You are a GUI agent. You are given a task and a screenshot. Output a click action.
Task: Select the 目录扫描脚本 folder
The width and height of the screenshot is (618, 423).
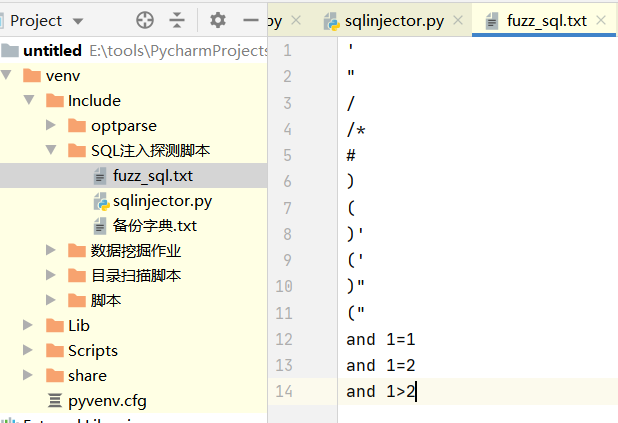[136, 276]
